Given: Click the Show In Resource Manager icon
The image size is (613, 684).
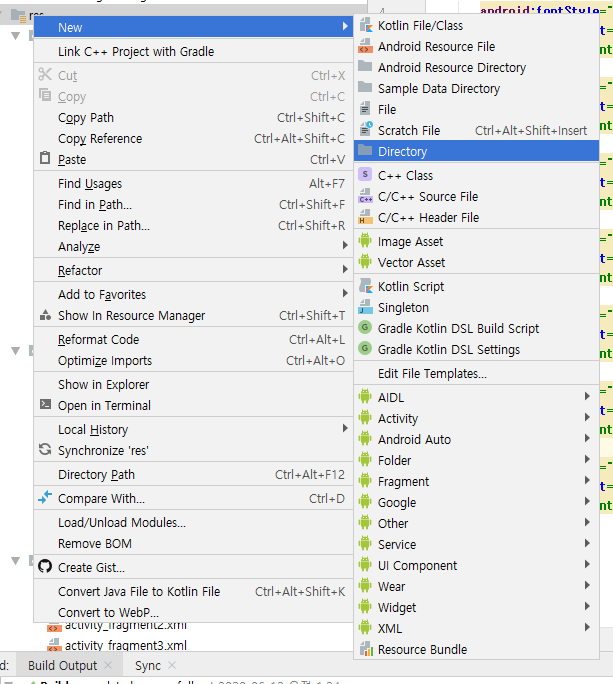Looking at the screenshot, I should (x=45, y=315).
